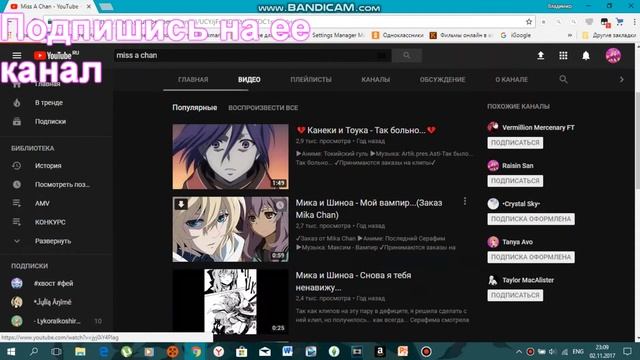Open Канеки и Тоука video thumbnail
The height and width of the screenshot is (360, 640).
coord(230,157)
